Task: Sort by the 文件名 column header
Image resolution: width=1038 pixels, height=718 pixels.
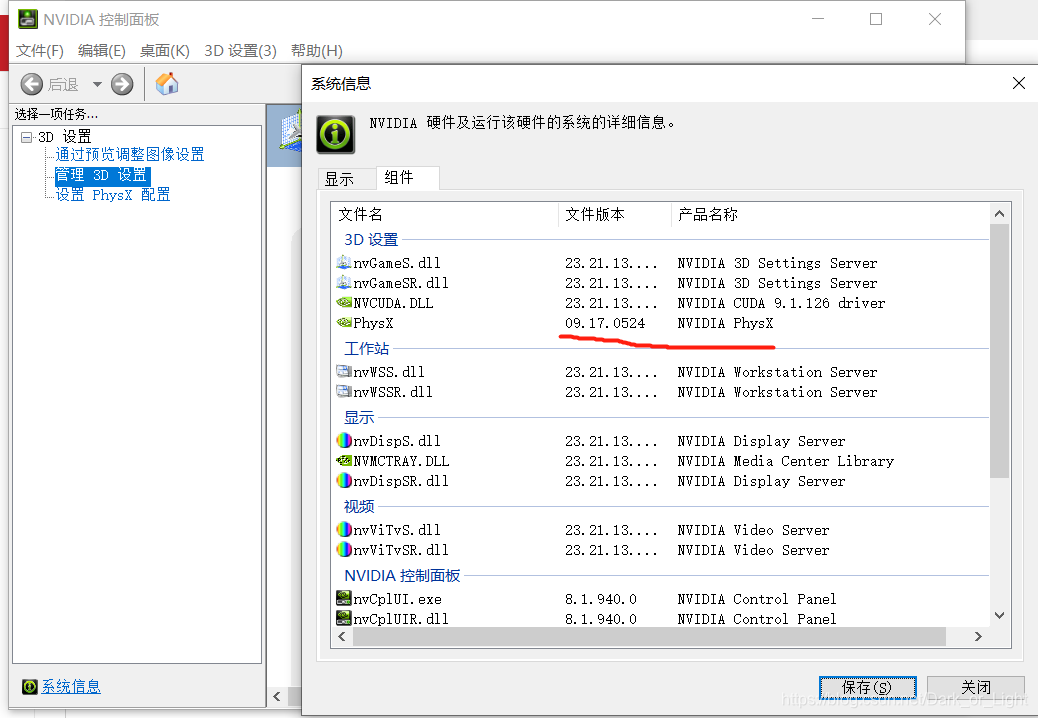Action: point(446,214)
